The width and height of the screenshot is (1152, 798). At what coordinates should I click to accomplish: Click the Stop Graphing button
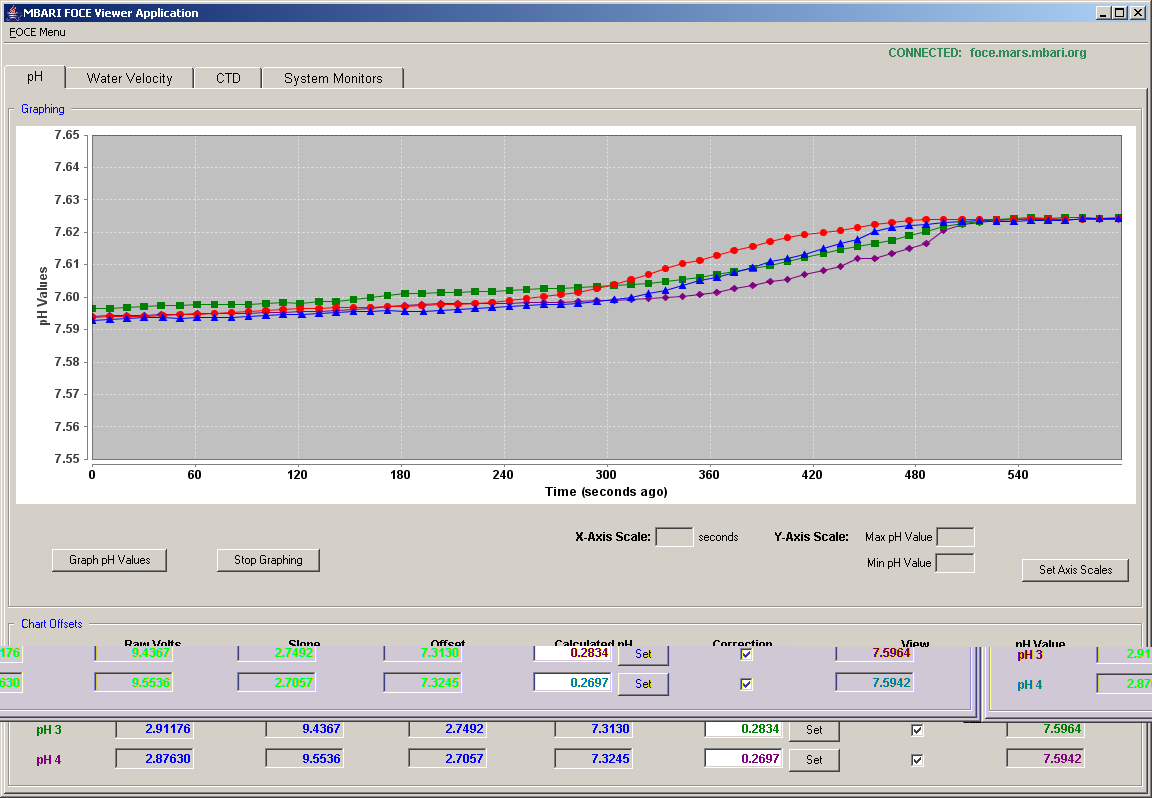click(268, 560)
